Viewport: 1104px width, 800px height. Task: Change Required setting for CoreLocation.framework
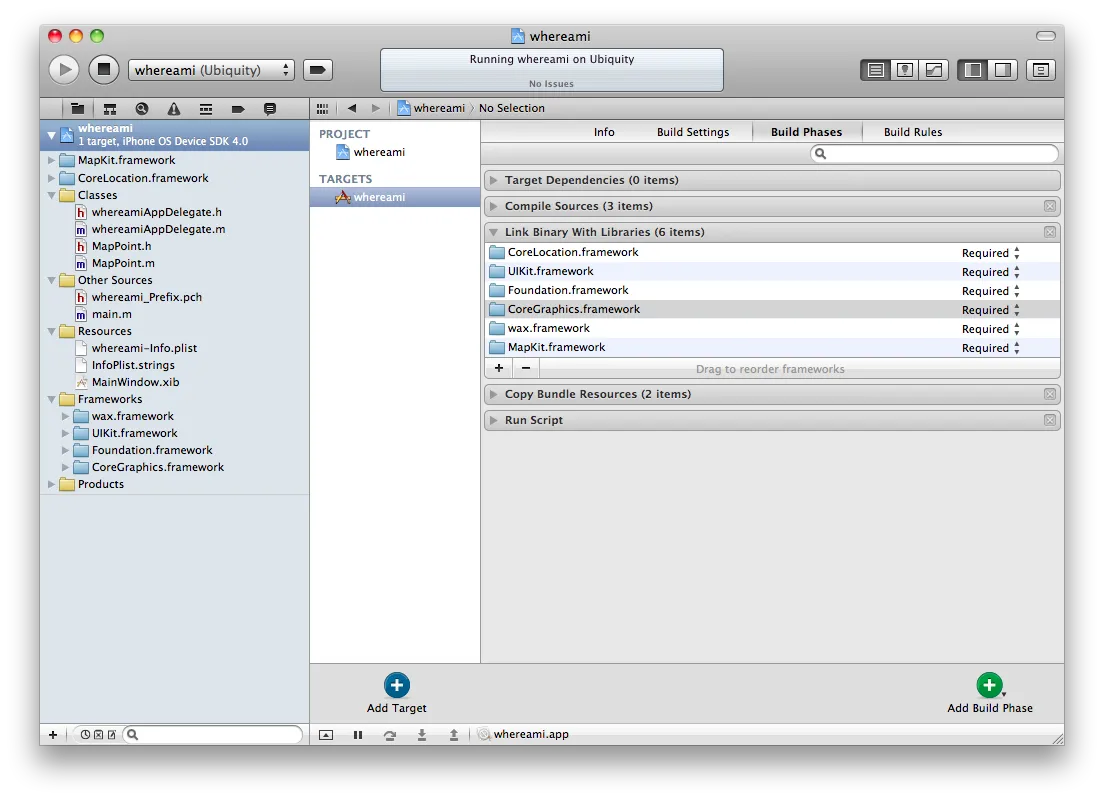pos(991,253)
